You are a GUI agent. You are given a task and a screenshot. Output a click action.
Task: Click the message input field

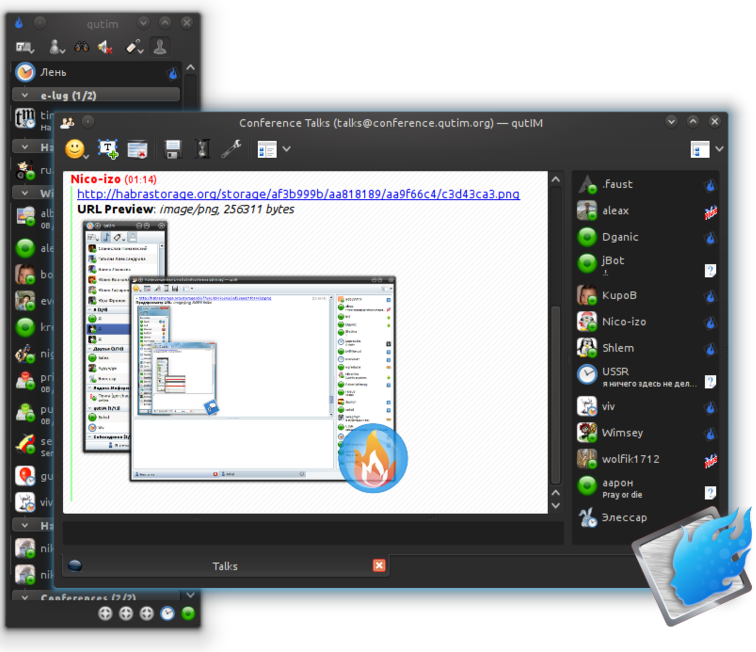coord(313,533)
